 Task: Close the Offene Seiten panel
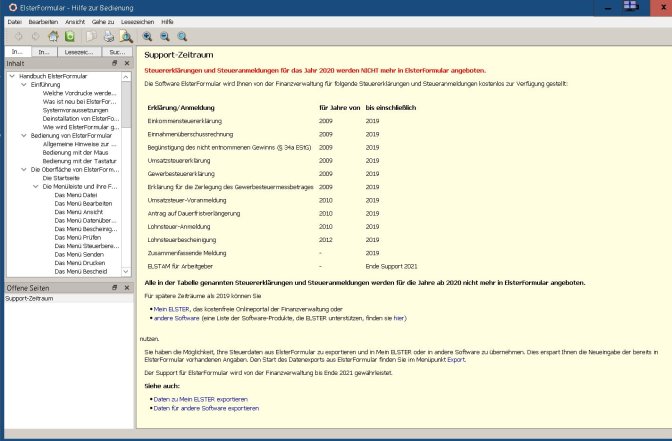click(127, 288)
